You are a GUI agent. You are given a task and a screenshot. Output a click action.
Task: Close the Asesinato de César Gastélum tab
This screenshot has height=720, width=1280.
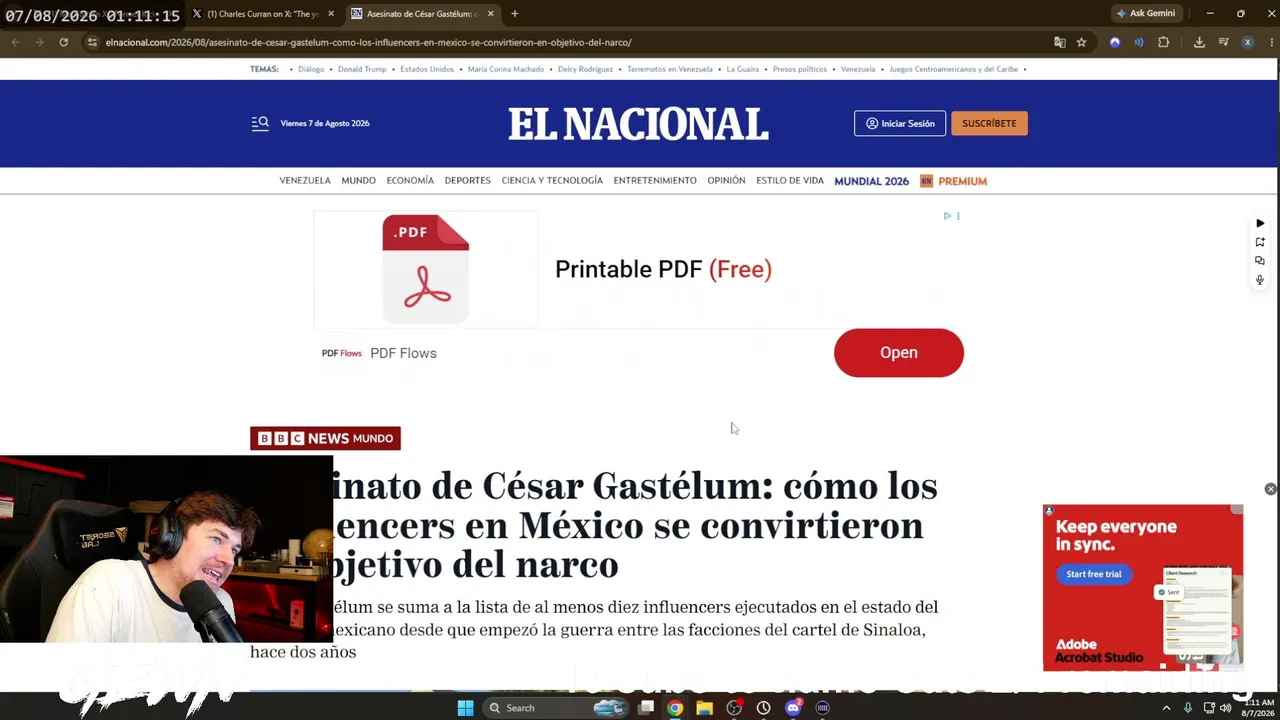(488, 14)
